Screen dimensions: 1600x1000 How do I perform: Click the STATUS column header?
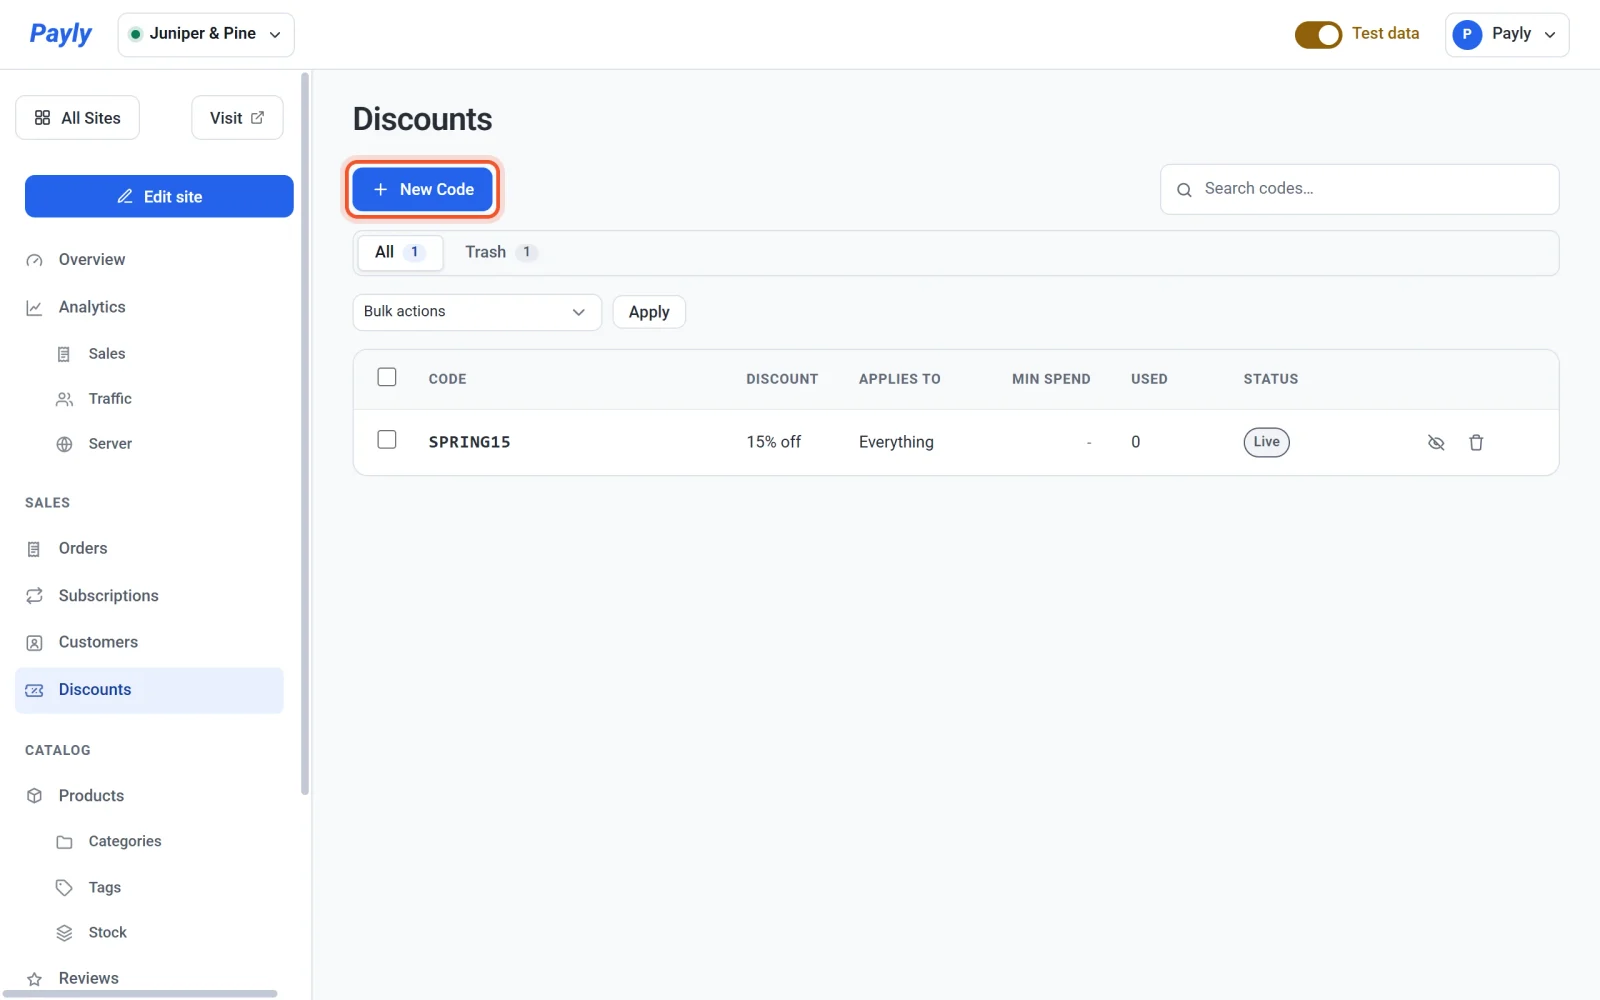pyautogui.click(x=1270, y=379)
